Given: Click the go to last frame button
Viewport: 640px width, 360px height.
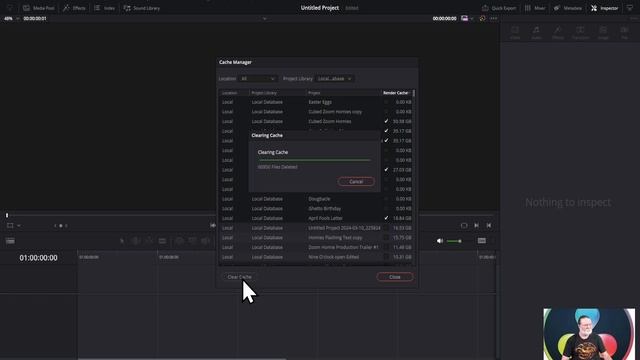Looking at the screenshot, I should point(489,225).
